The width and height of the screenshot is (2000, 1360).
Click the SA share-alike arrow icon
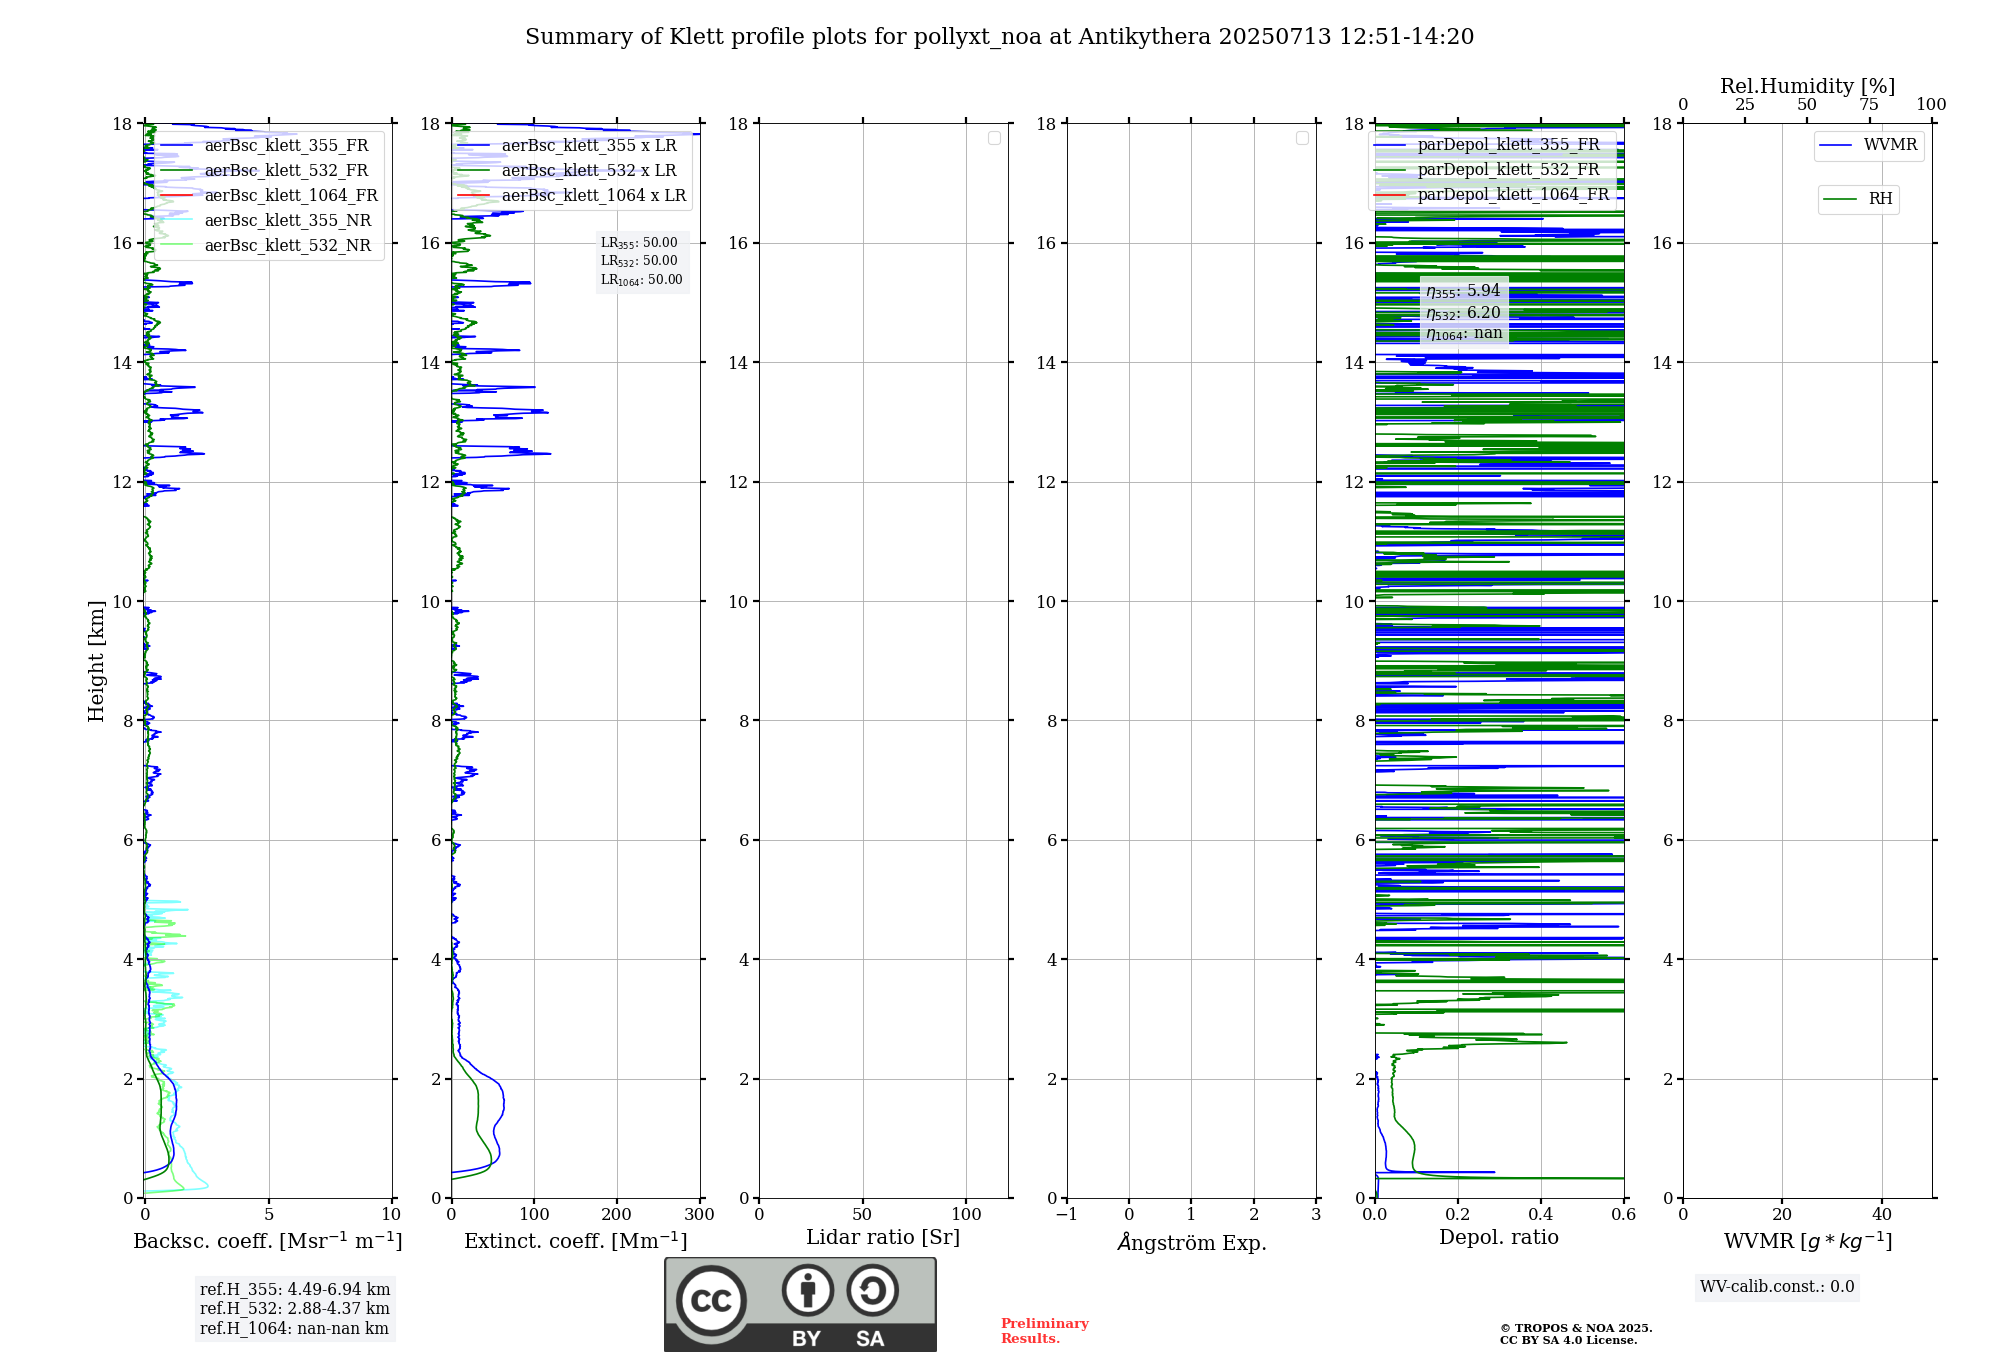point(872,1290)
